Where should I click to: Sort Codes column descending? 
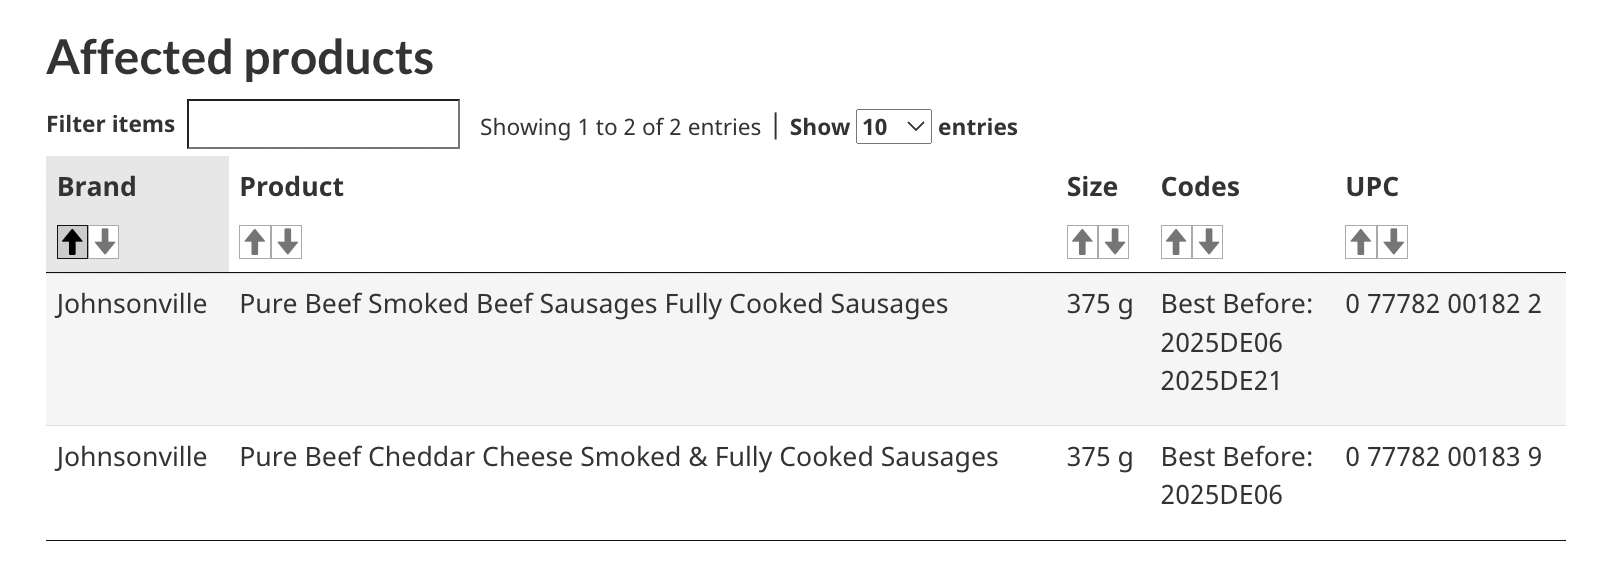[1209, 242]
